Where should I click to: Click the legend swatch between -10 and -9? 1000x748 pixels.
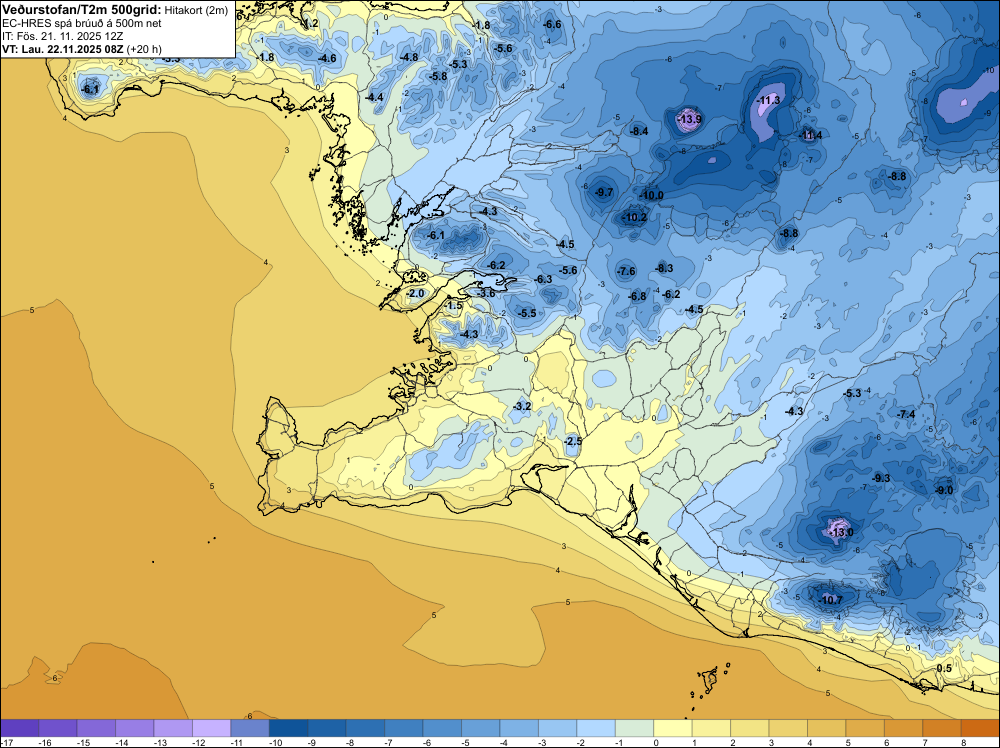tap(288, 728)
